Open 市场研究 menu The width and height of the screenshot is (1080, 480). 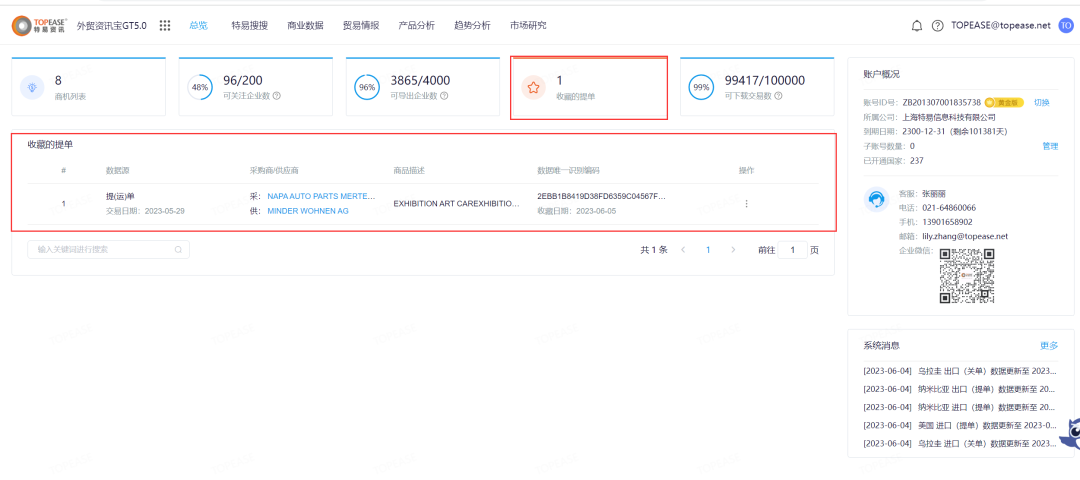pos(528,25)
